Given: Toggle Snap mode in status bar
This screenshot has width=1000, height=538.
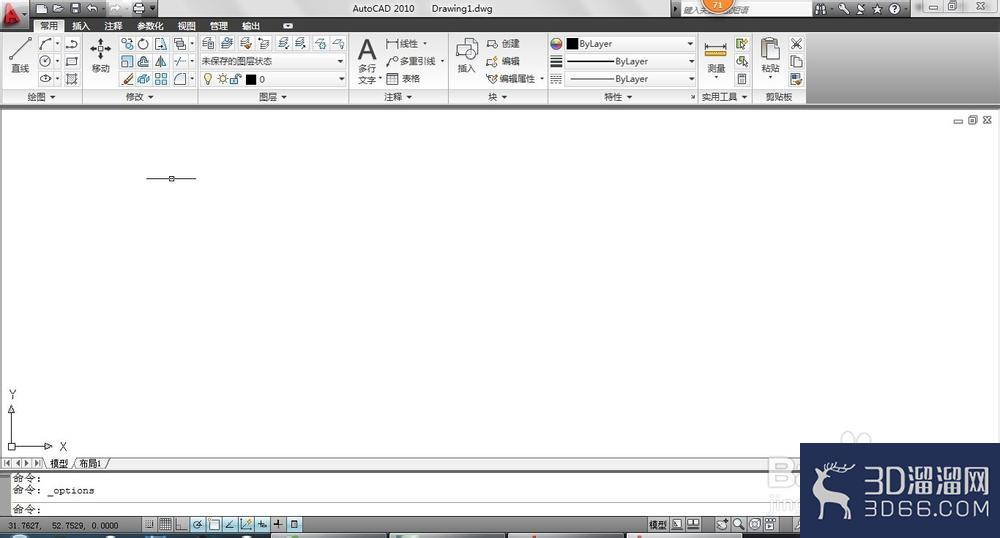Looking at the screenshot, I should click(149, 525).
